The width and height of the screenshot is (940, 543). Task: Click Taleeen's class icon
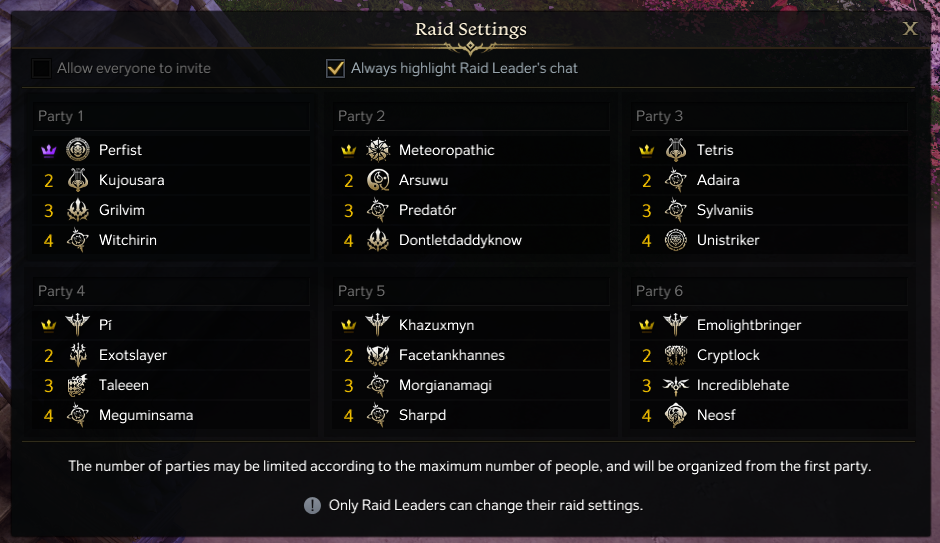coord(78,385)
